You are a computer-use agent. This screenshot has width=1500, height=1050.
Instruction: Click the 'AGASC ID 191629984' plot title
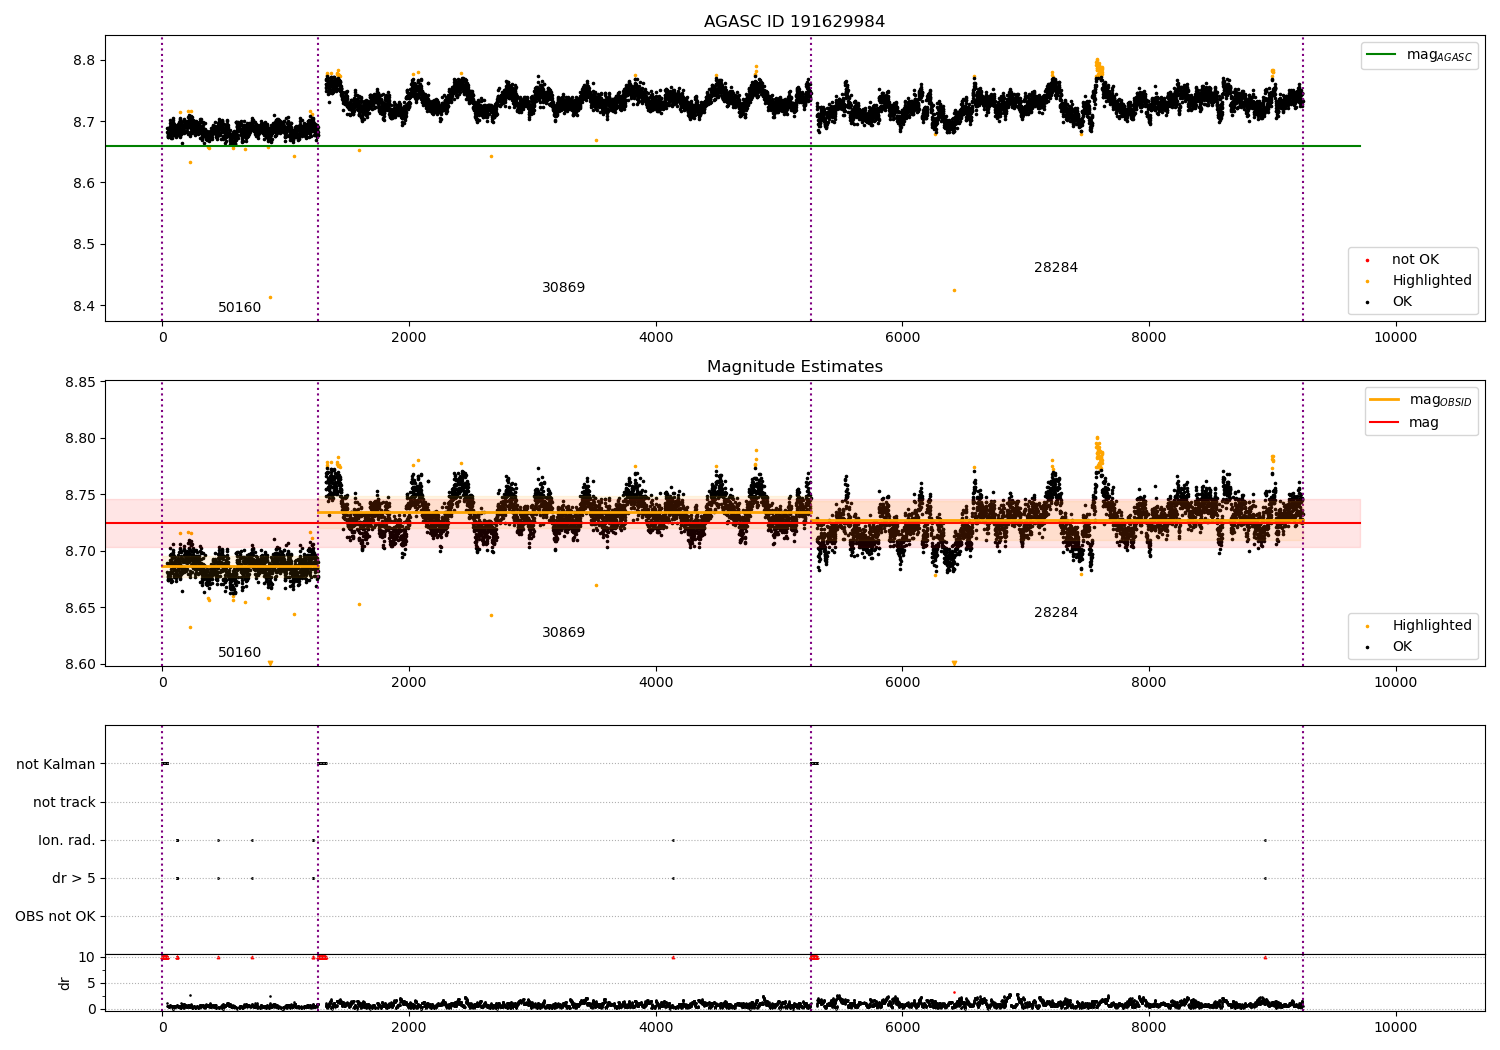794,22
